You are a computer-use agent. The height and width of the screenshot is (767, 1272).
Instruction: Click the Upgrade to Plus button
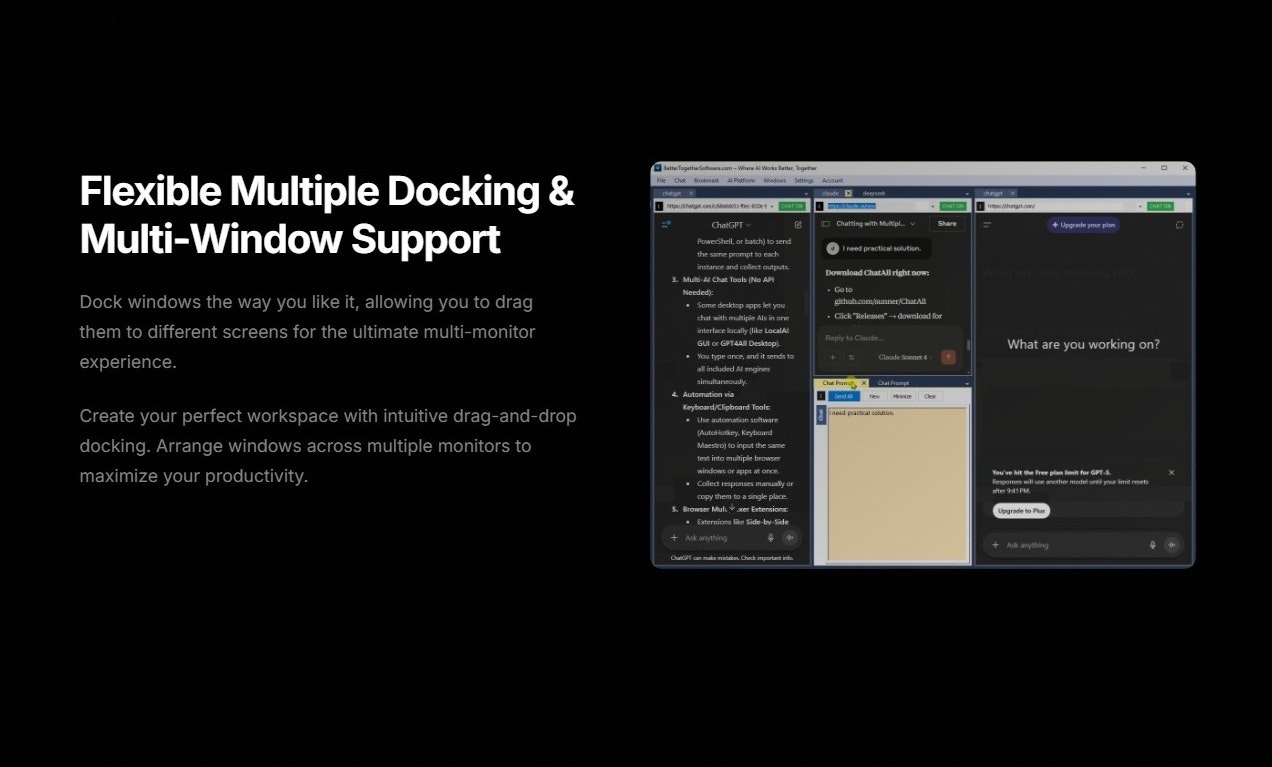1021,511
